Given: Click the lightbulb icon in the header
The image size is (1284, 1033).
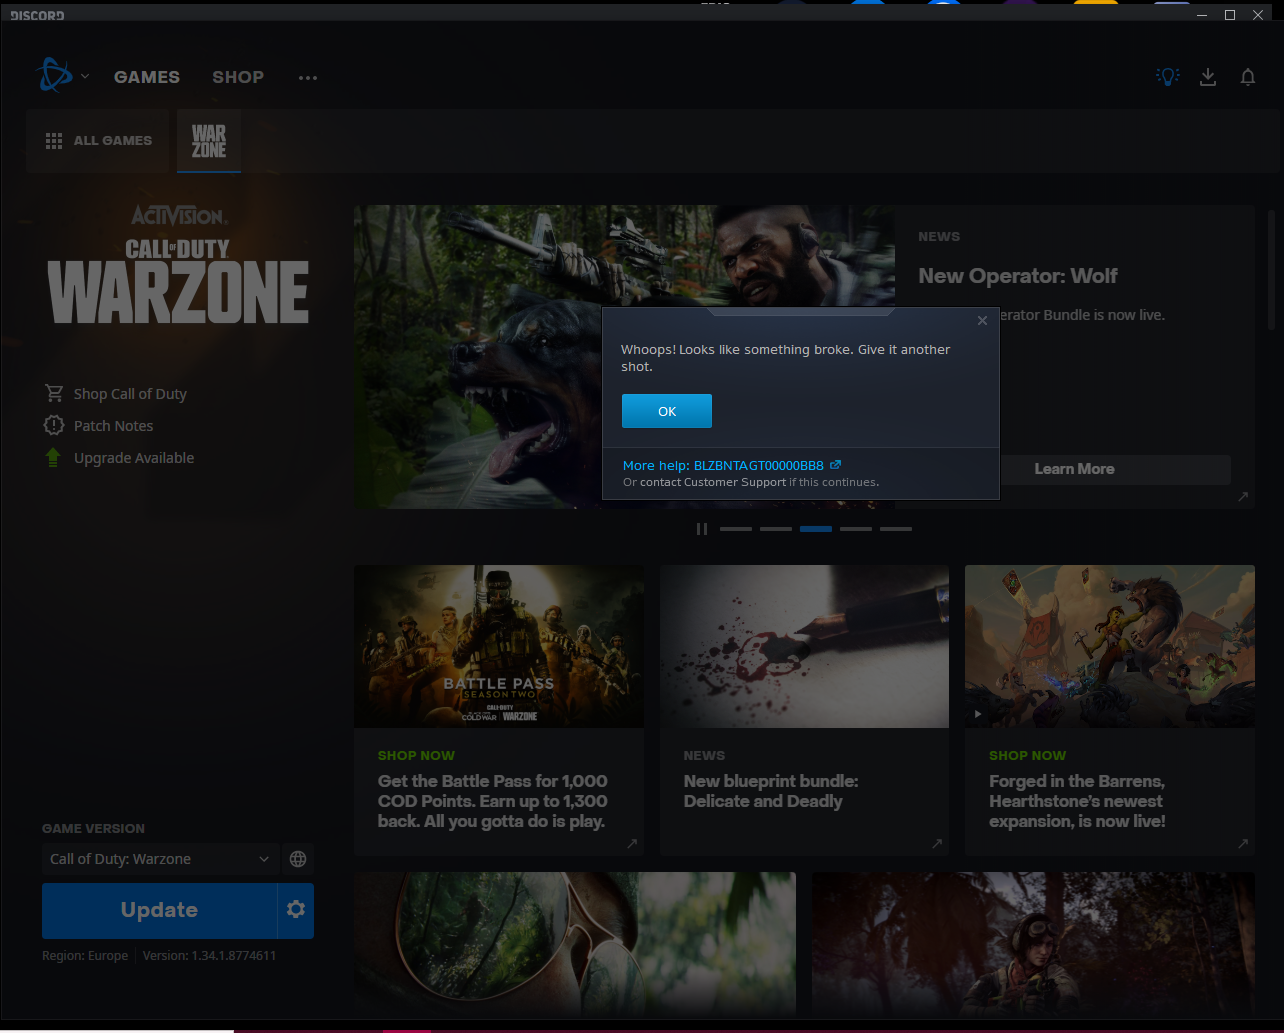Looking at the screenshot, I should click(1167, 77).
